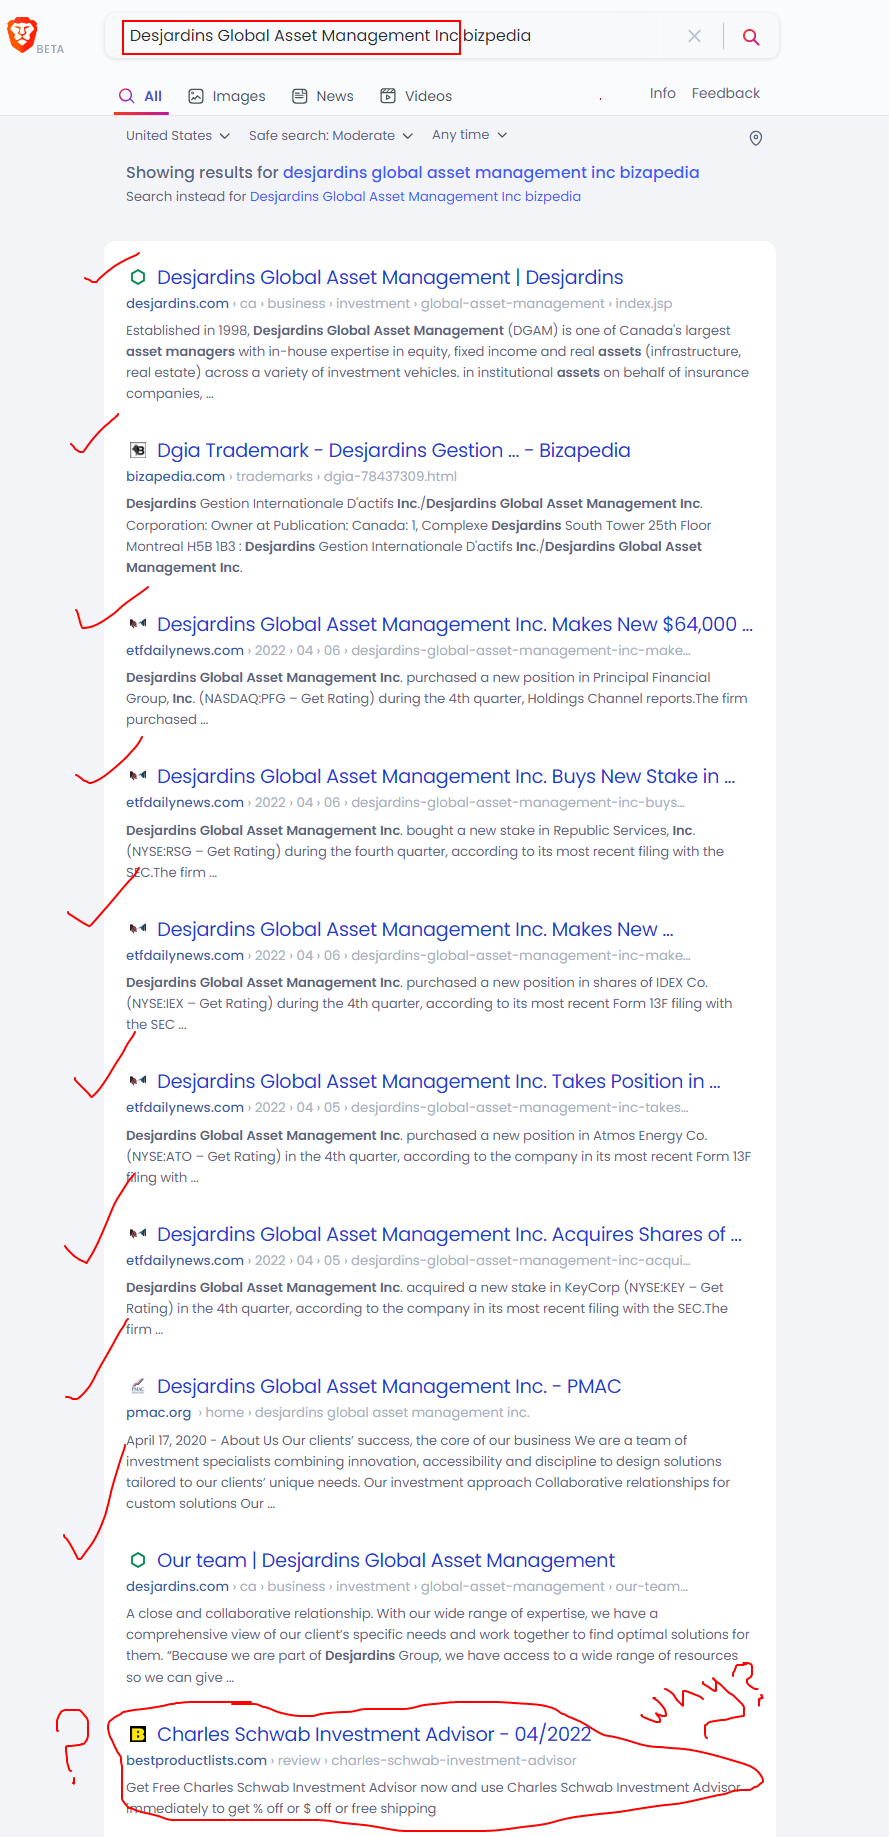Screen dimensions: 889x1837
Task: Open 'Makes New $64,000' etfdailynews result
Action: tap(455, 624)
